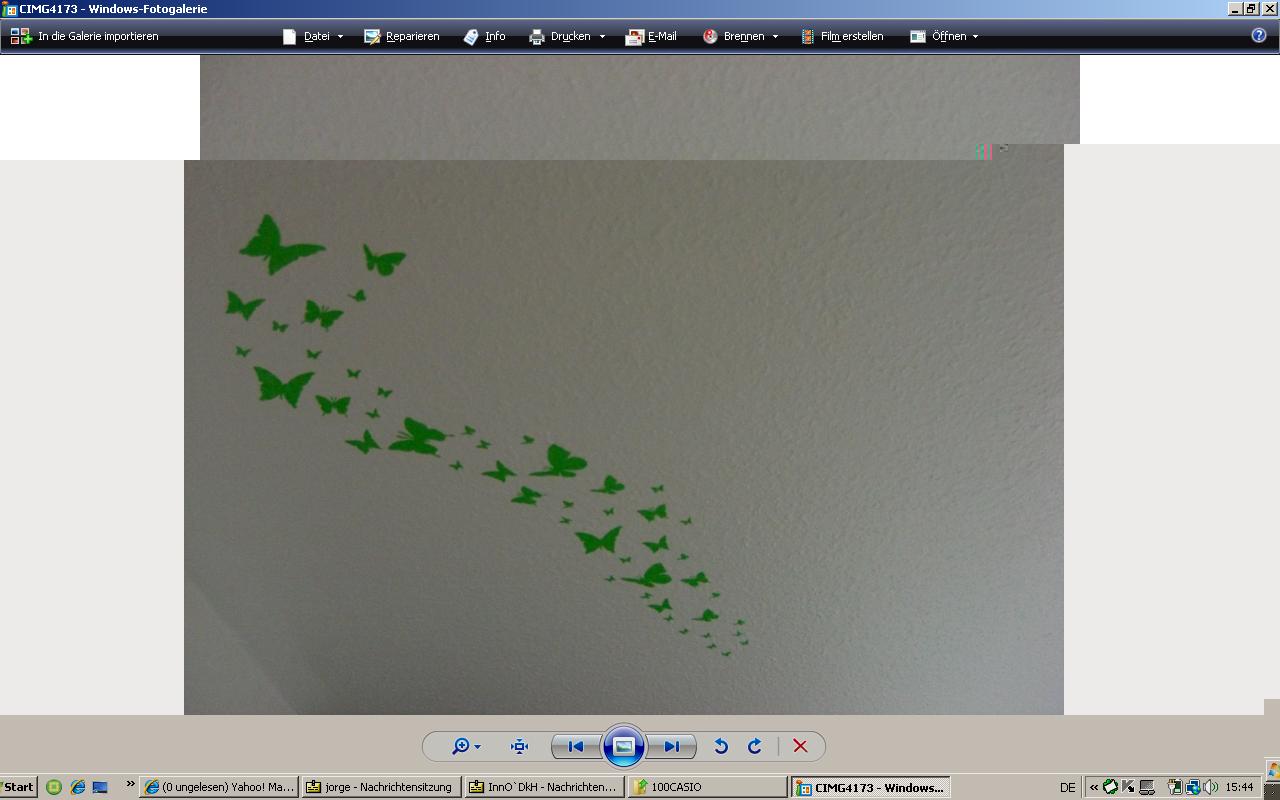Image resolution: width=1280 pixels, height=800 pixels.
Task: Go to the next photo
Action: [671, 746]
